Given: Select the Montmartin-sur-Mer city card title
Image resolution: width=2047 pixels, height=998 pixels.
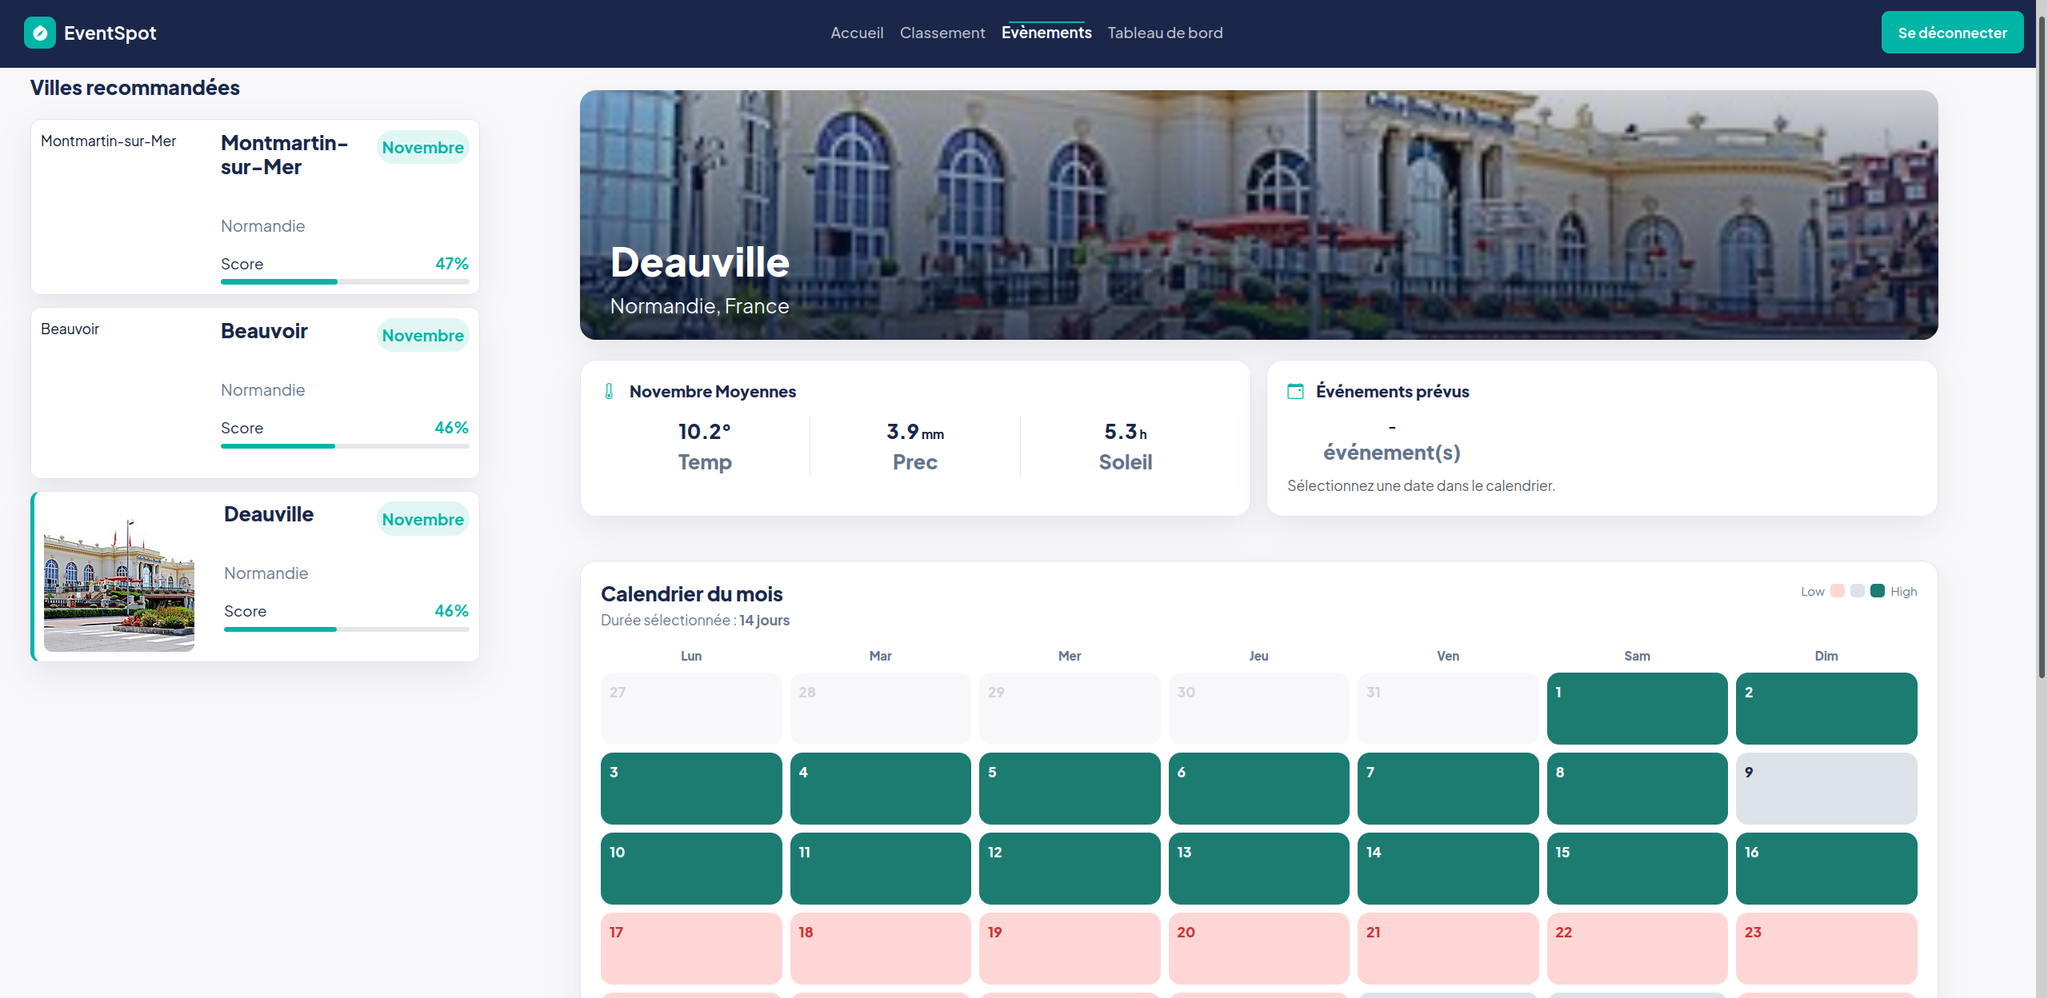Looking at the screenshot, I should click(x=285, y=155).
